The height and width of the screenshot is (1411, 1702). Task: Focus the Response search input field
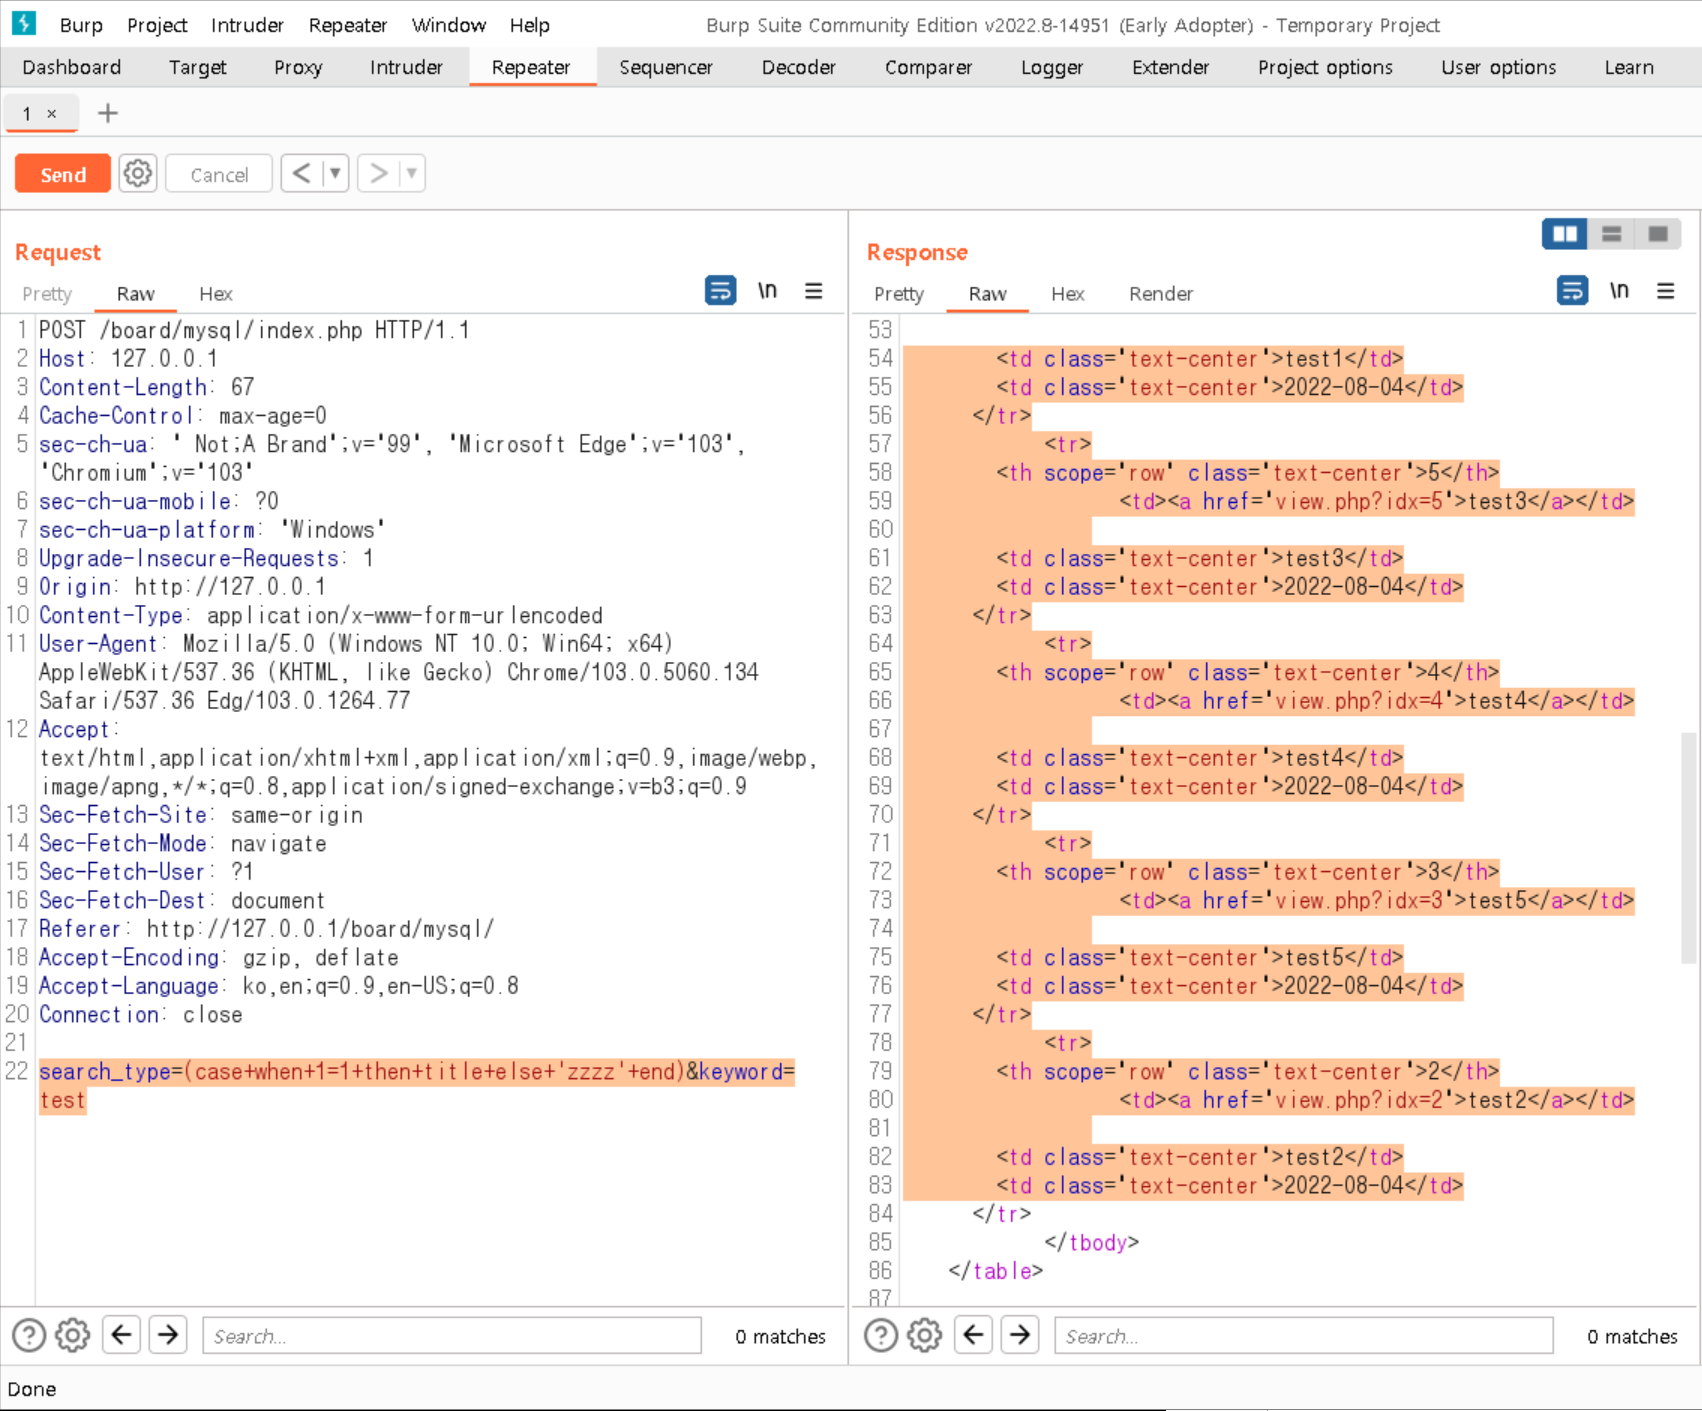coord(1304,1335)
